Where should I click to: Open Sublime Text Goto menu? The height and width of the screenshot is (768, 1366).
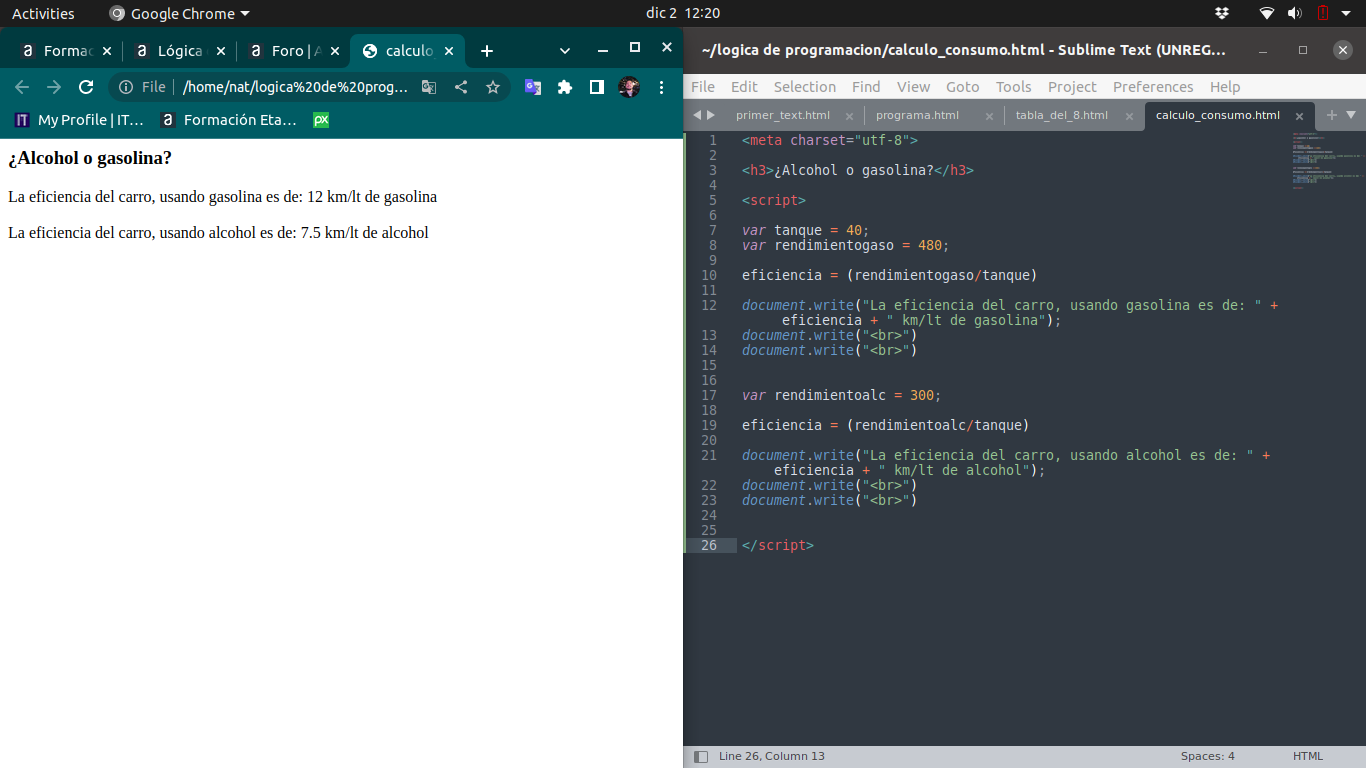963,87
